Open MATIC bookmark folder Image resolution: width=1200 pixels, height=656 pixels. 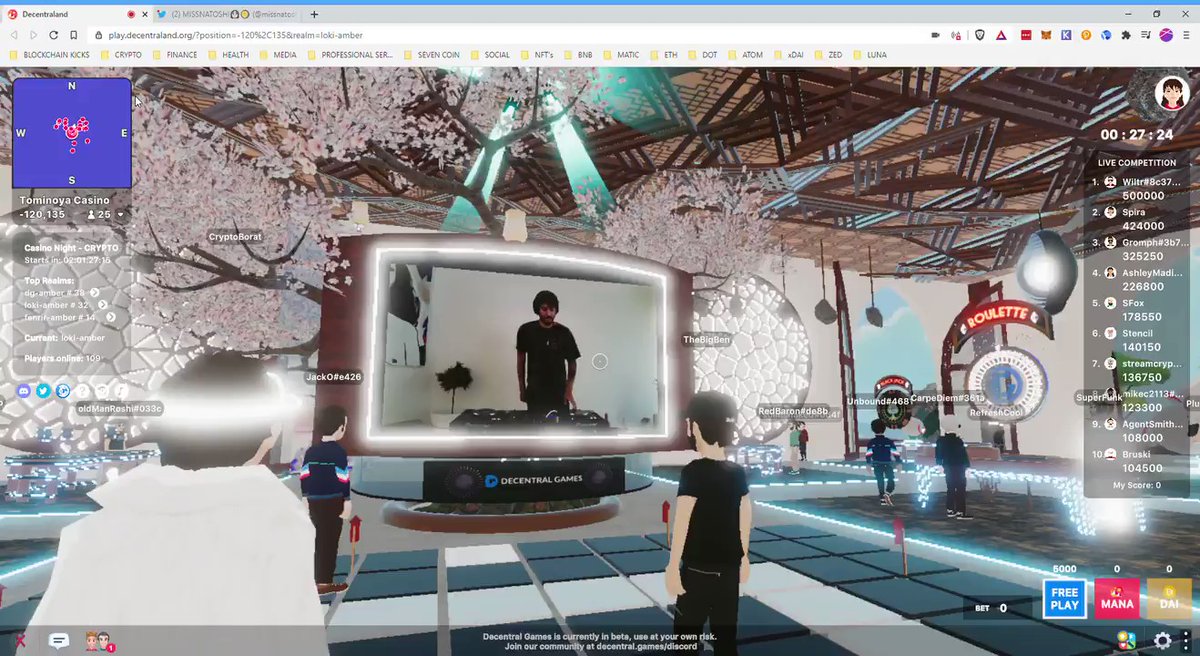pyautogui.click(x=620, y=55)
